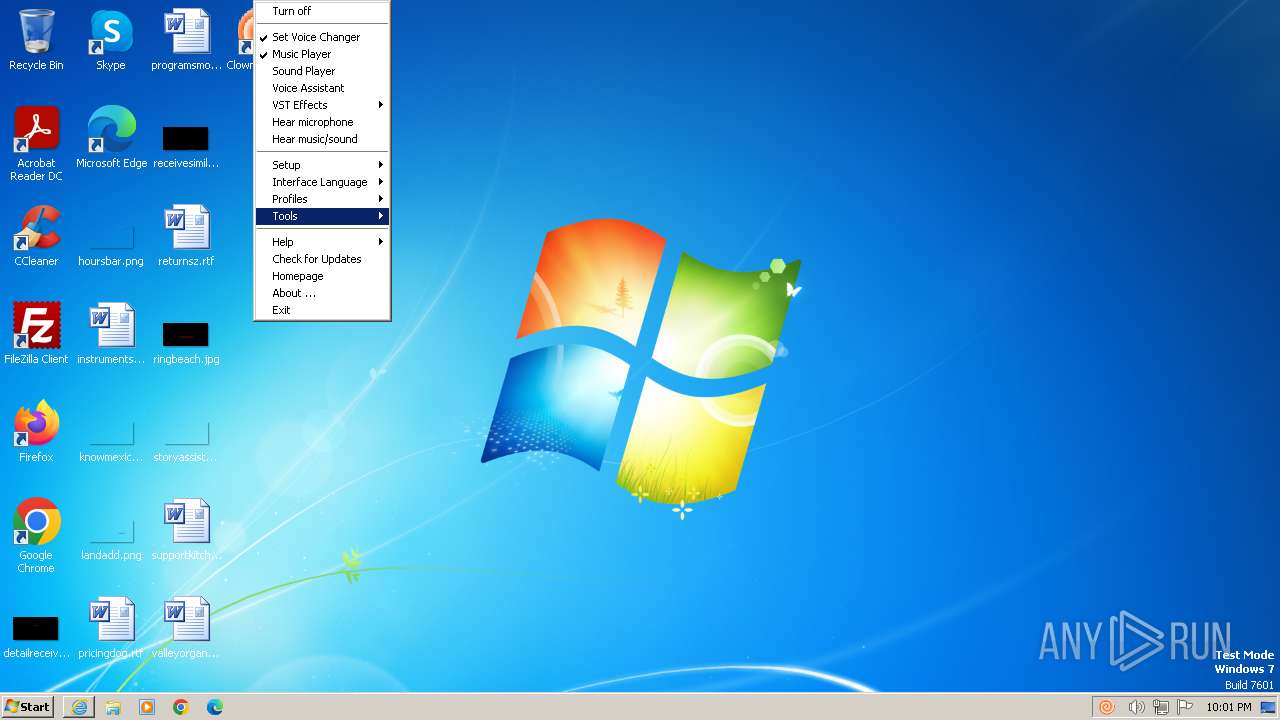1280x720 pixels.
Task: Open Sound Player from the menu
Action: 322,71
